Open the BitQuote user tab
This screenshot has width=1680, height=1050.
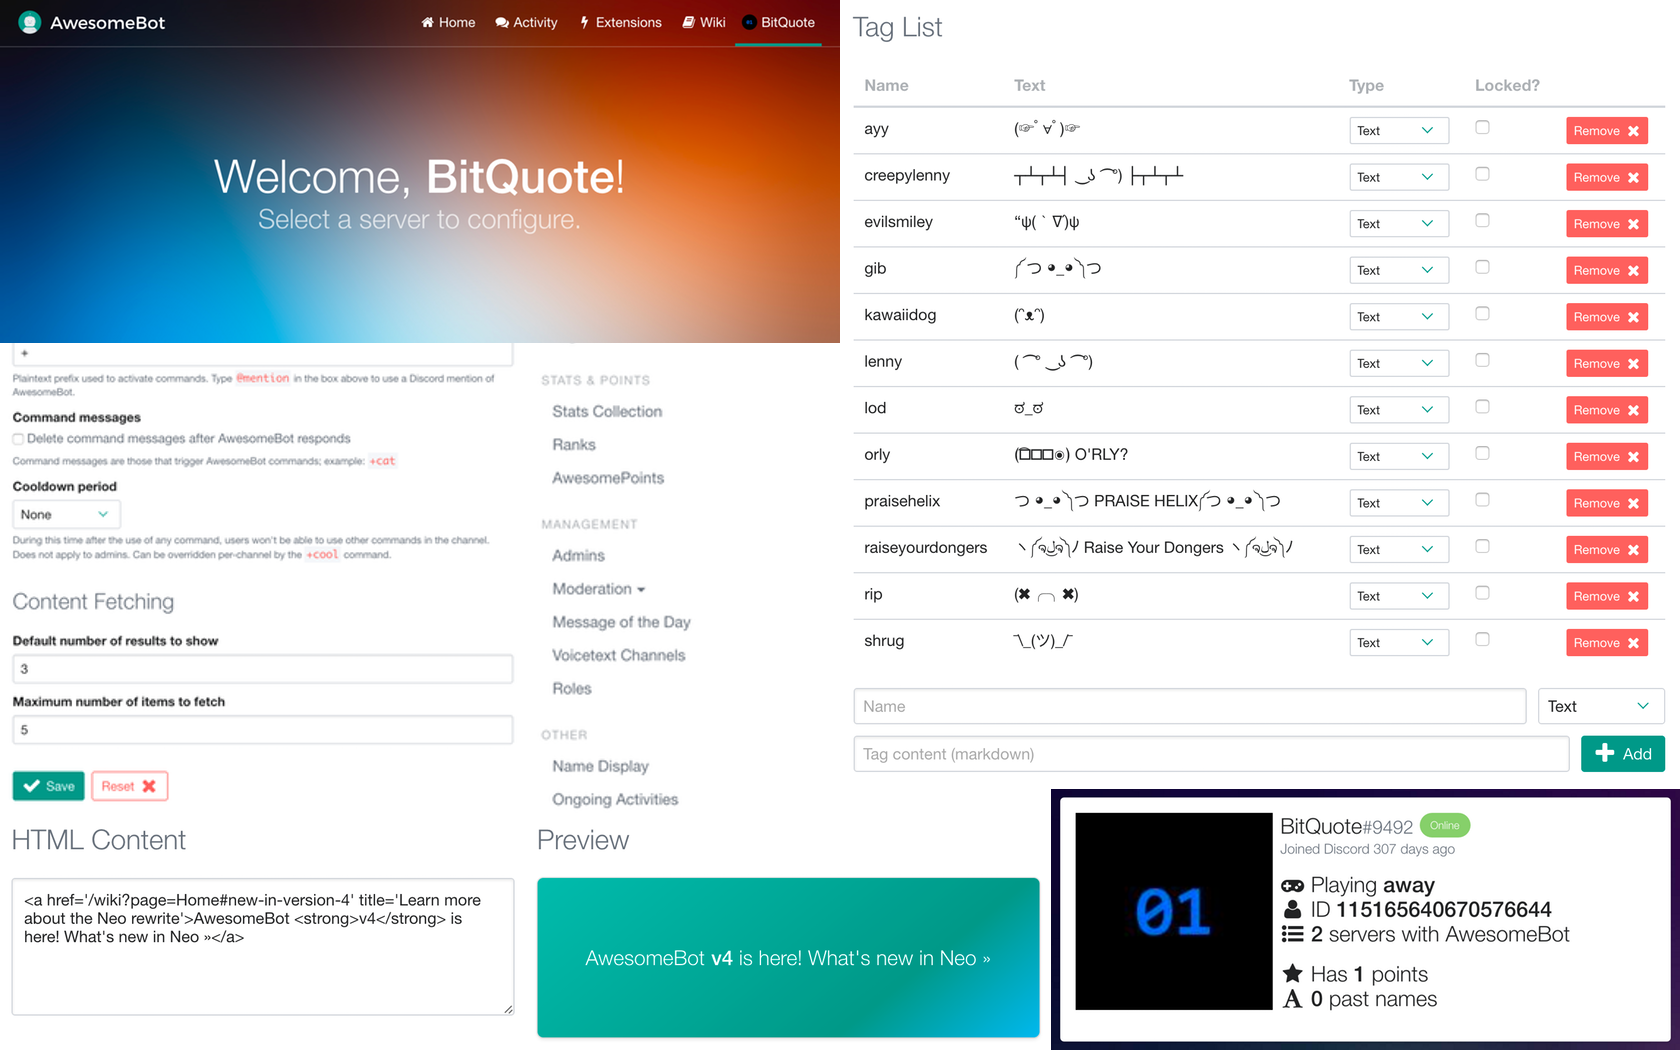point(778,22)
